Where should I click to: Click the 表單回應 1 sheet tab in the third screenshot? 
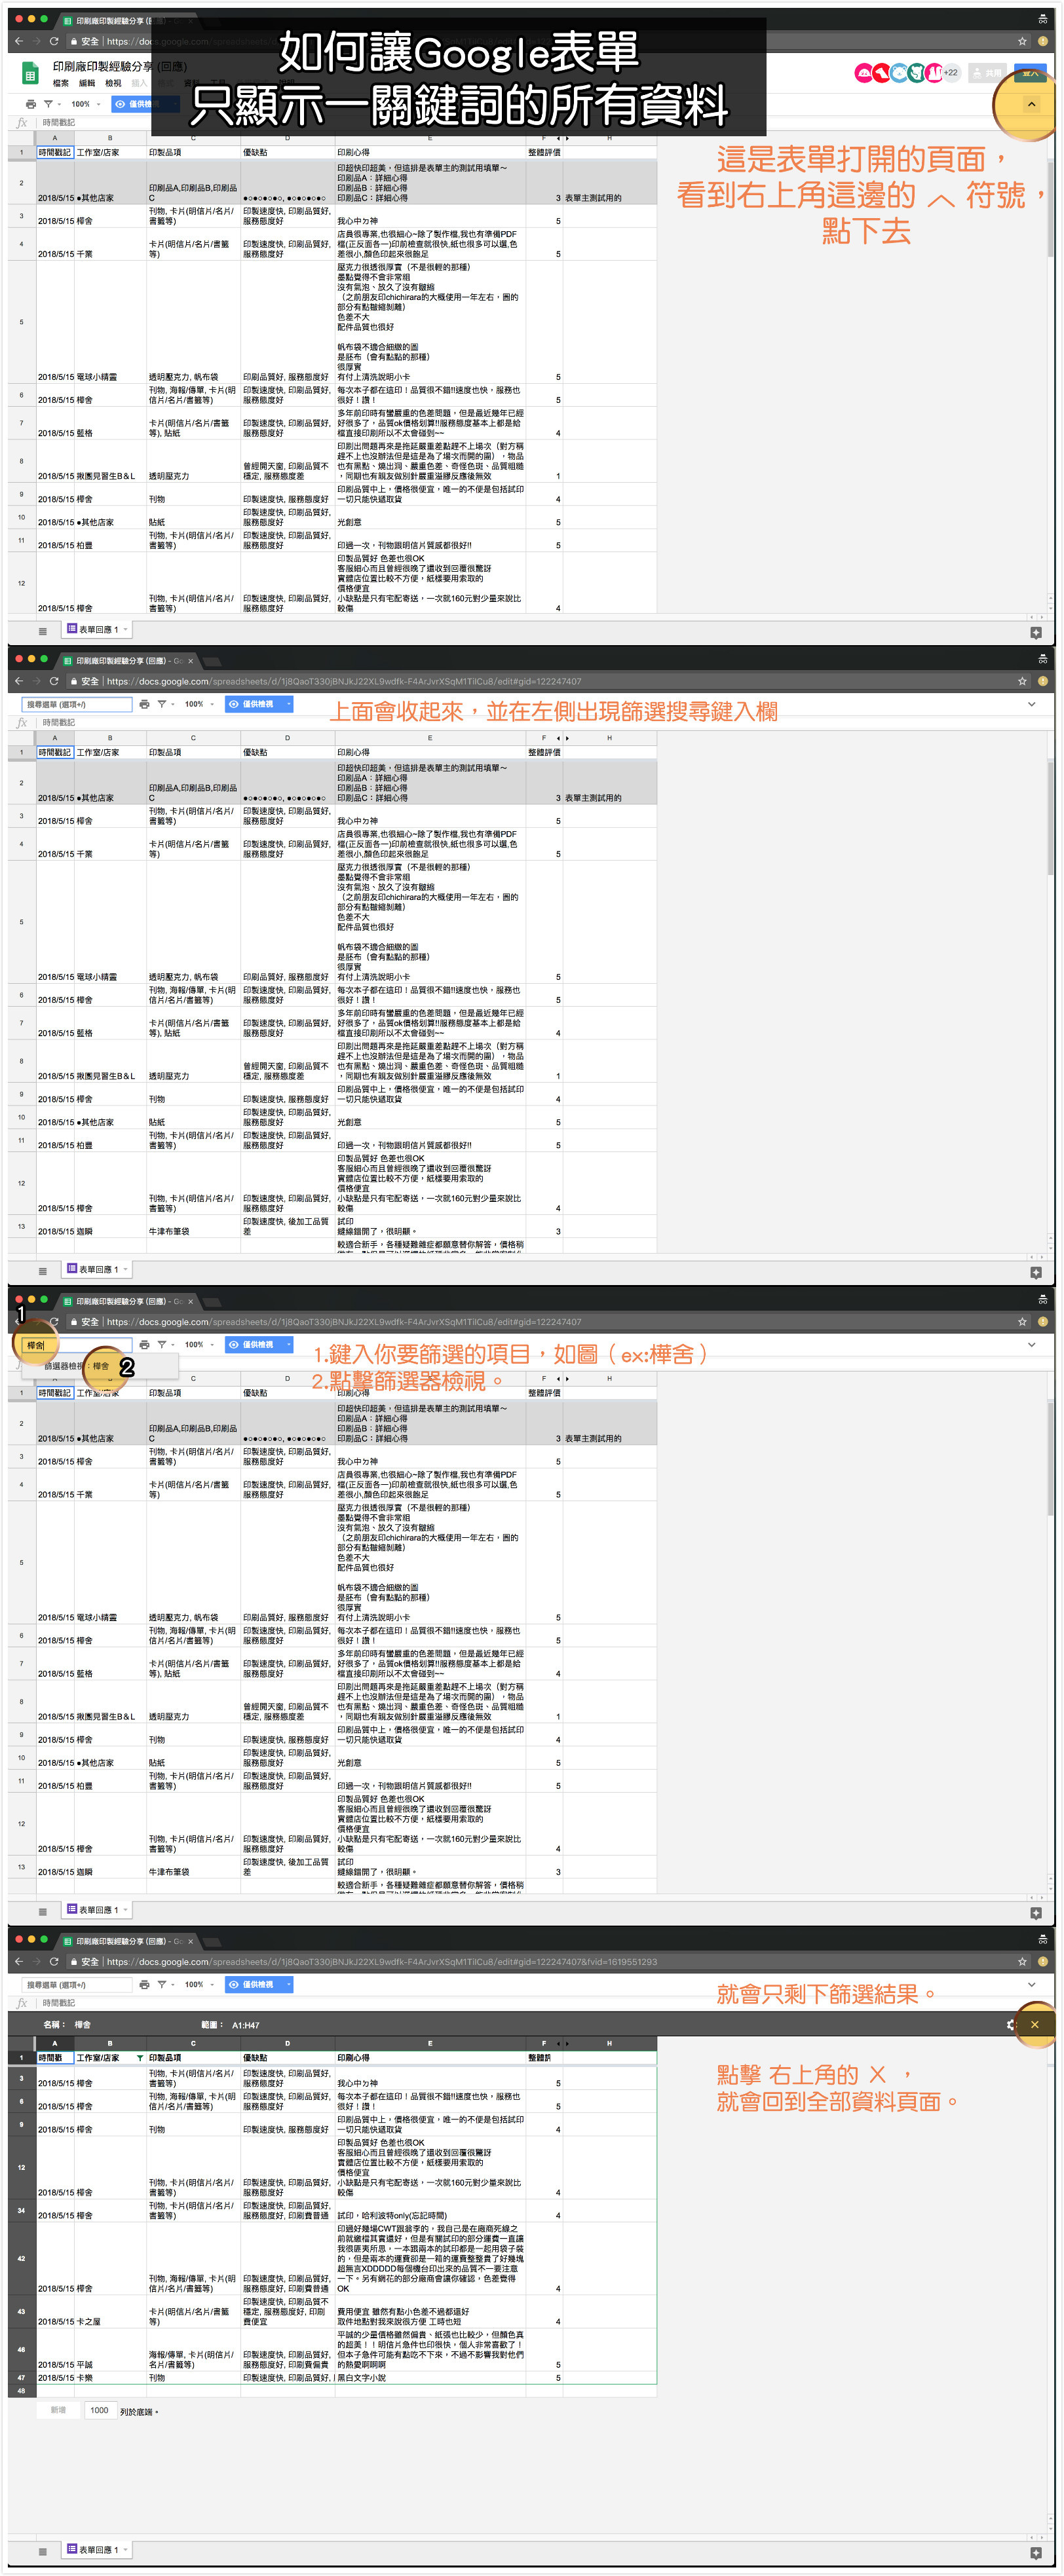point(97,1909)
